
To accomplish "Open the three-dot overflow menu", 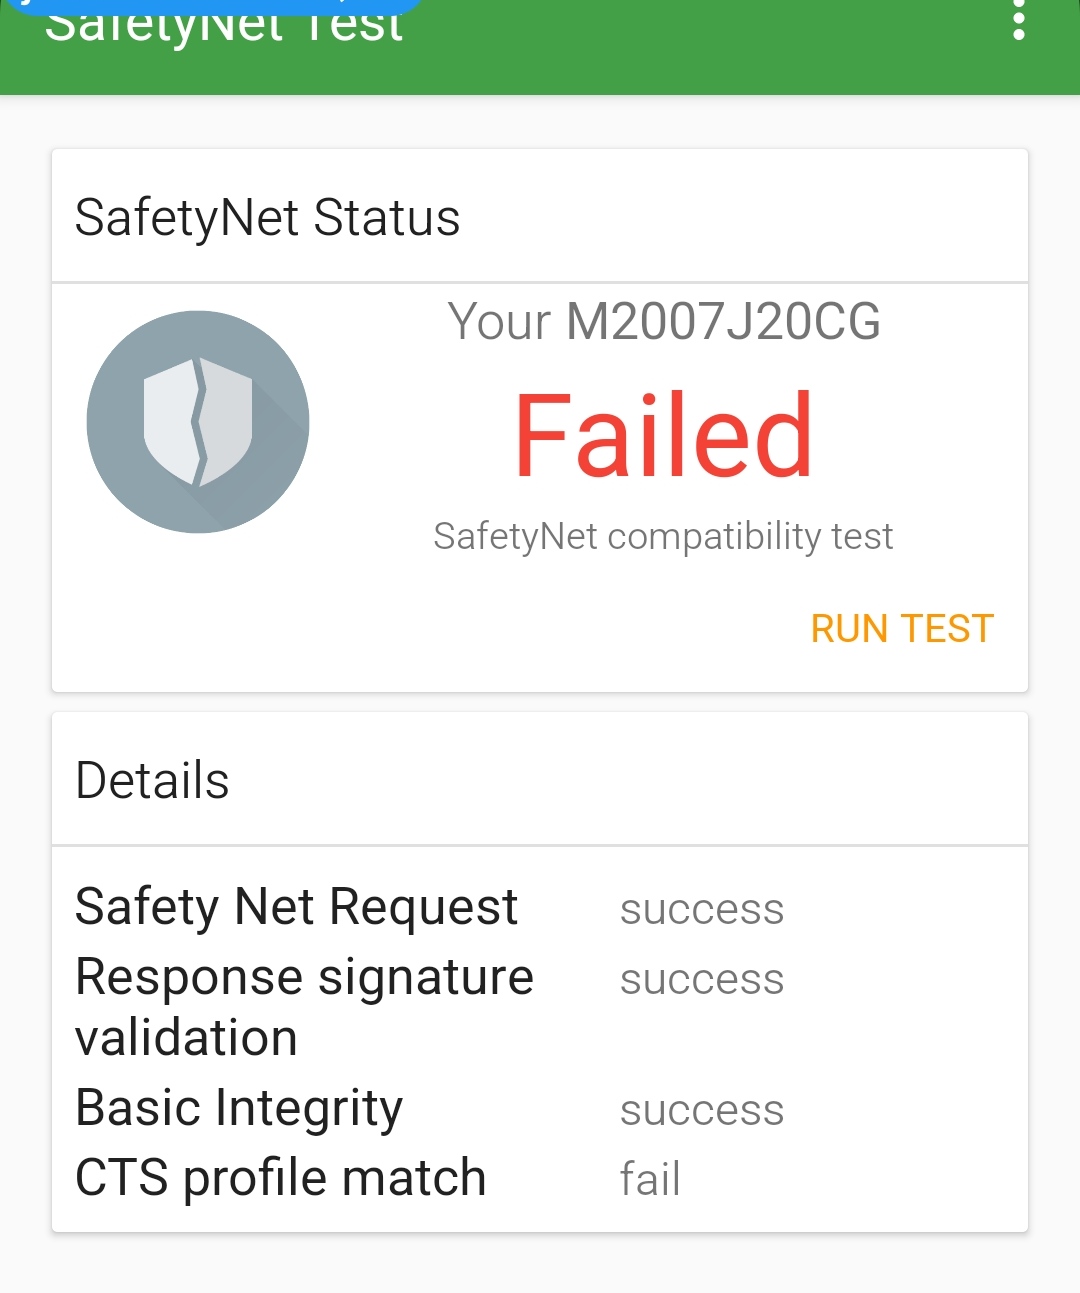I will pos(1018,20).
